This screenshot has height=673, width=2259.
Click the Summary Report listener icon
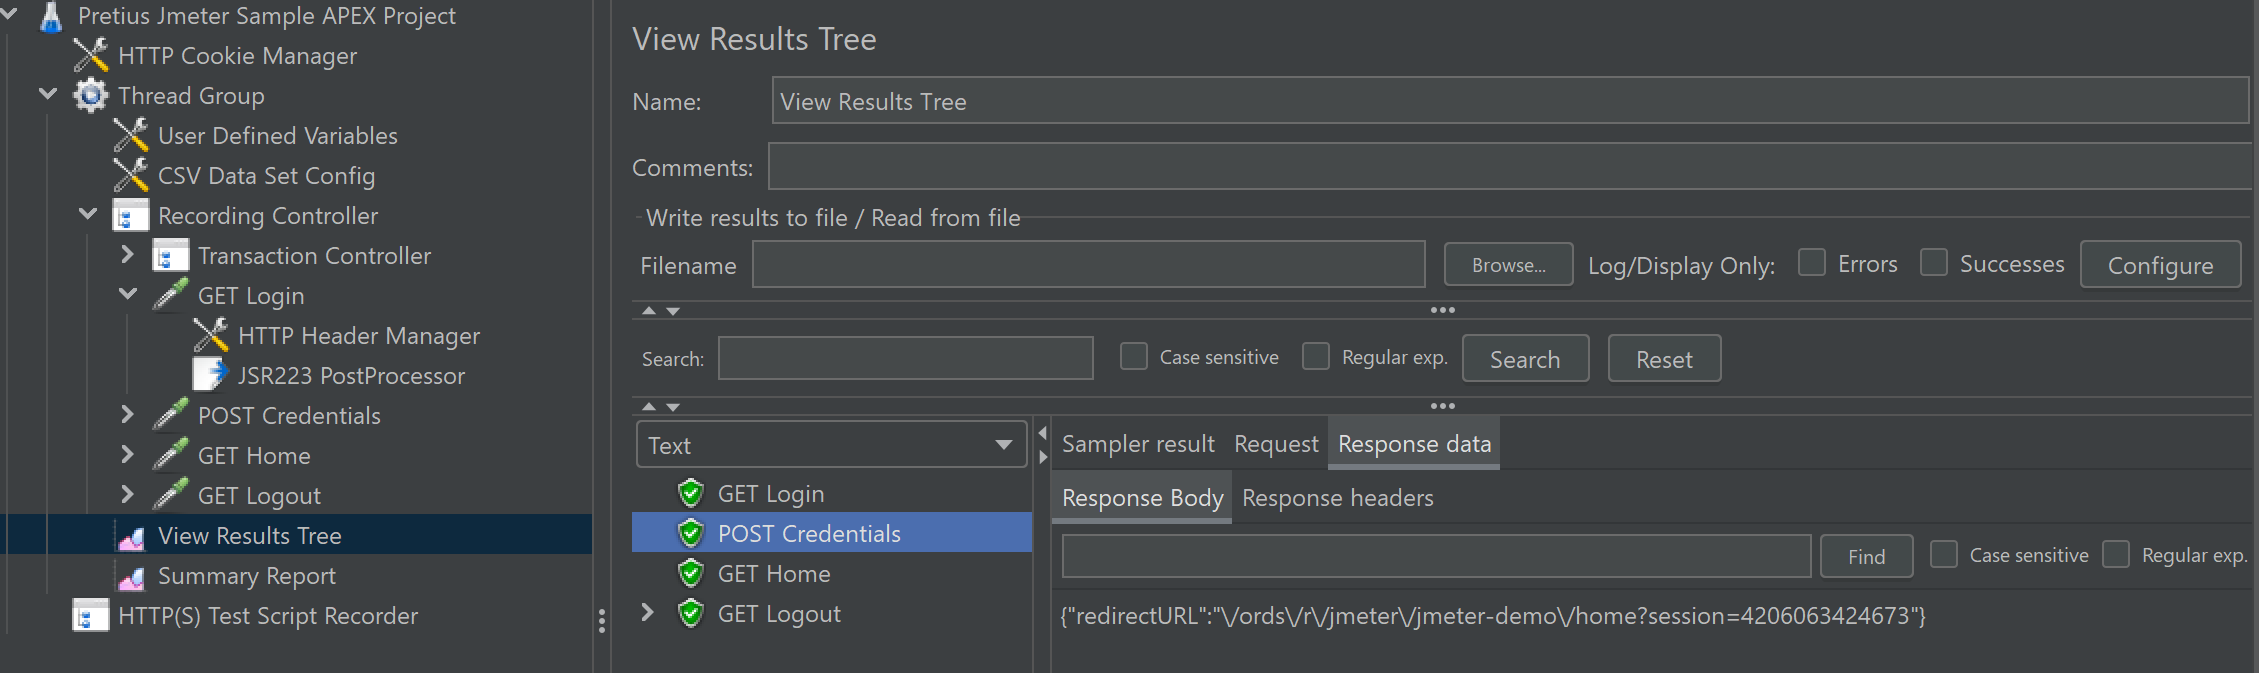click(x=131, y=577)
